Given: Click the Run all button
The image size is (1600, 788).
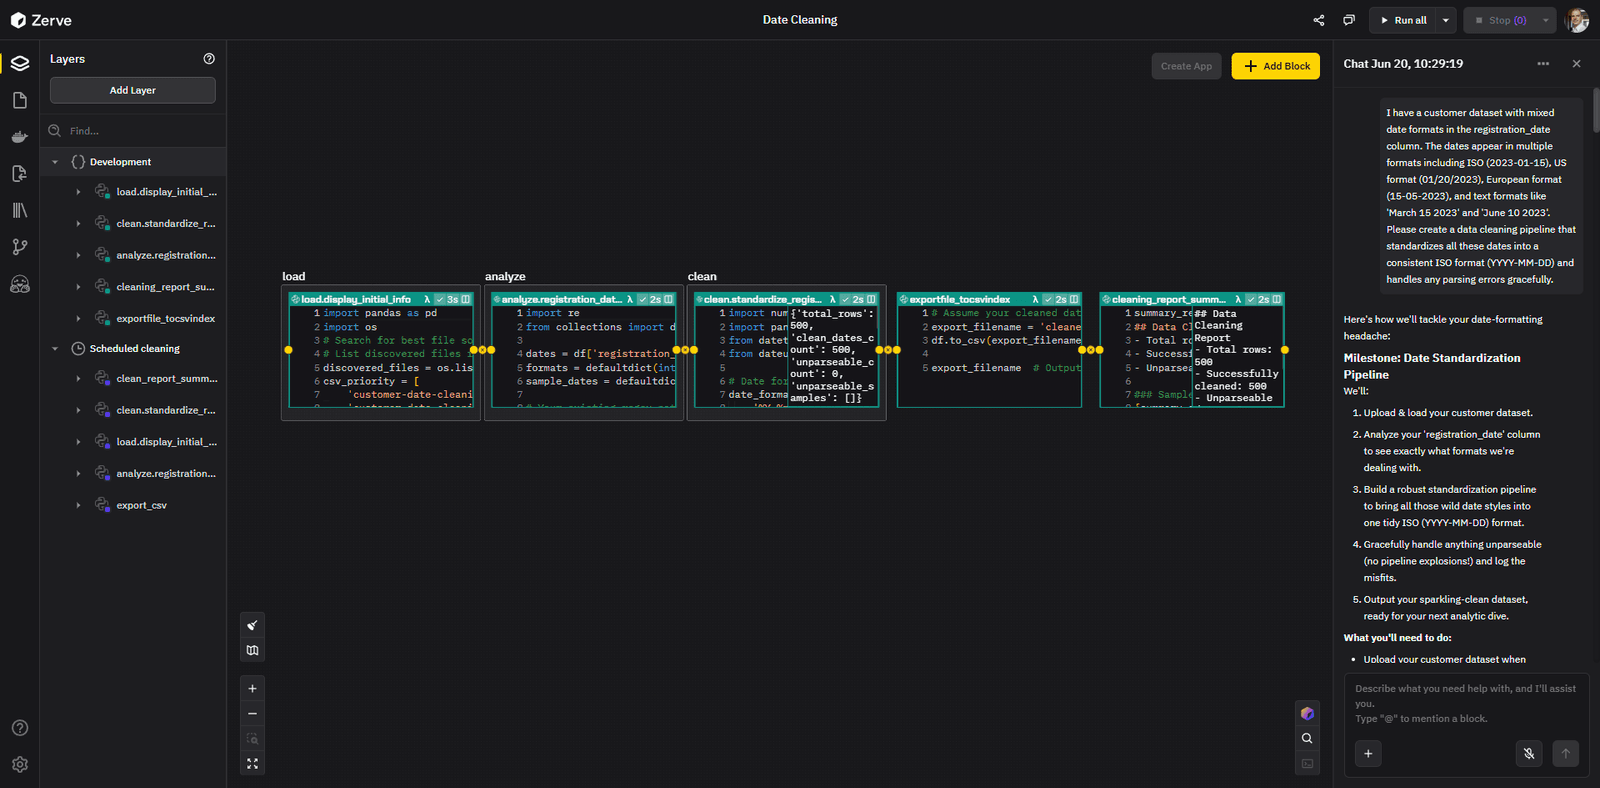Looking at the screenshot, I should point(1403,20).
